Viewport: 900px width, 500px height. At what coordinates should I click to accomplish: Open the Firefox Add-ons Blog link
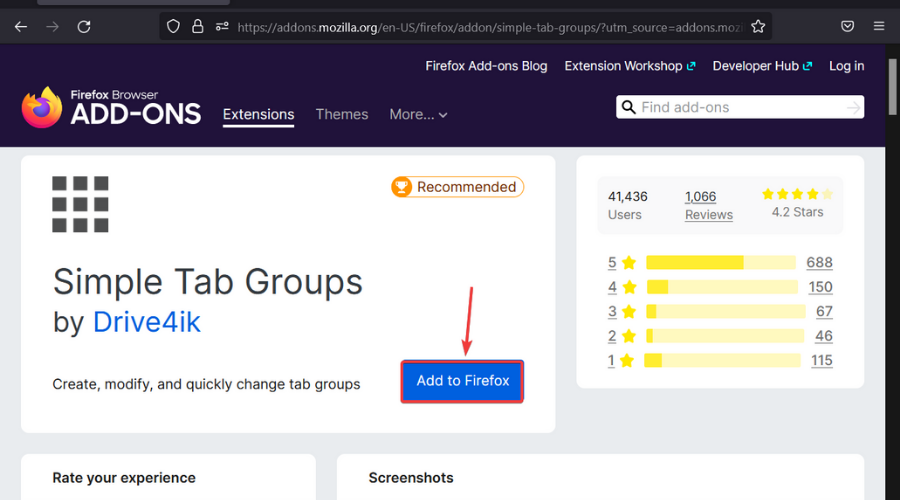(x=486, y=66)
